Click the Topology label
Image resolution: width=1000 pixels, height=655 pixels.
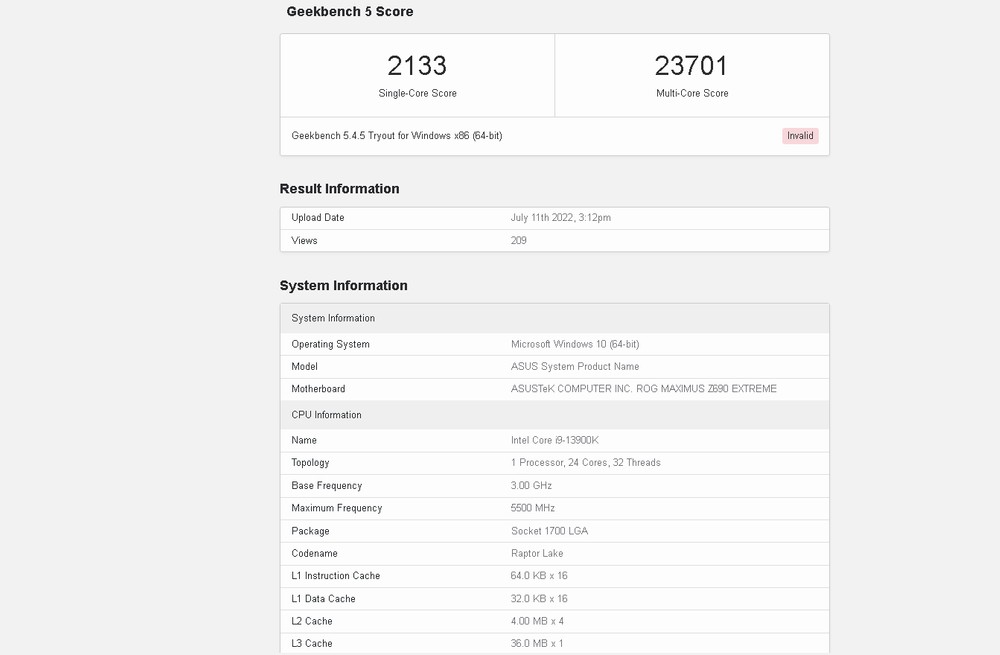[x=310, y=463]
